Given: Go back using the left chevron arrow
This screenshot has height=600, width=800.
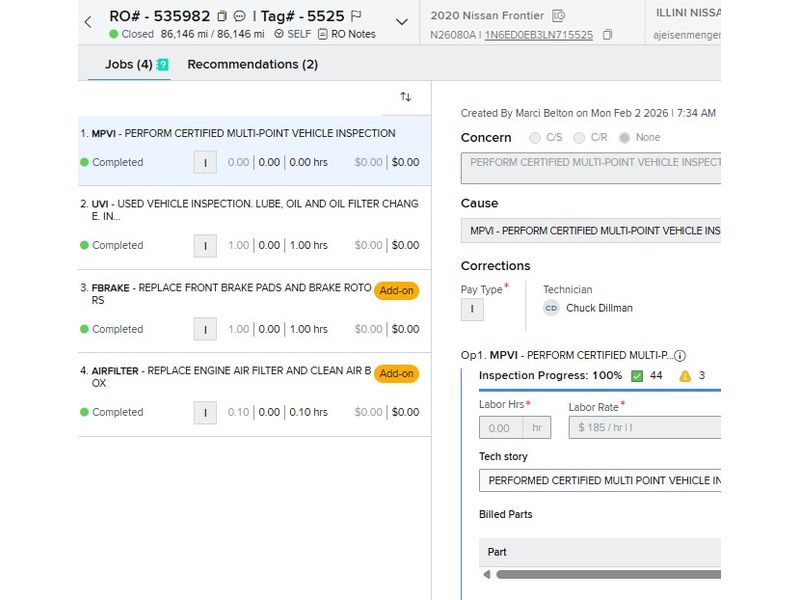Looking at the screenshot, I should (x=88, y=22).
